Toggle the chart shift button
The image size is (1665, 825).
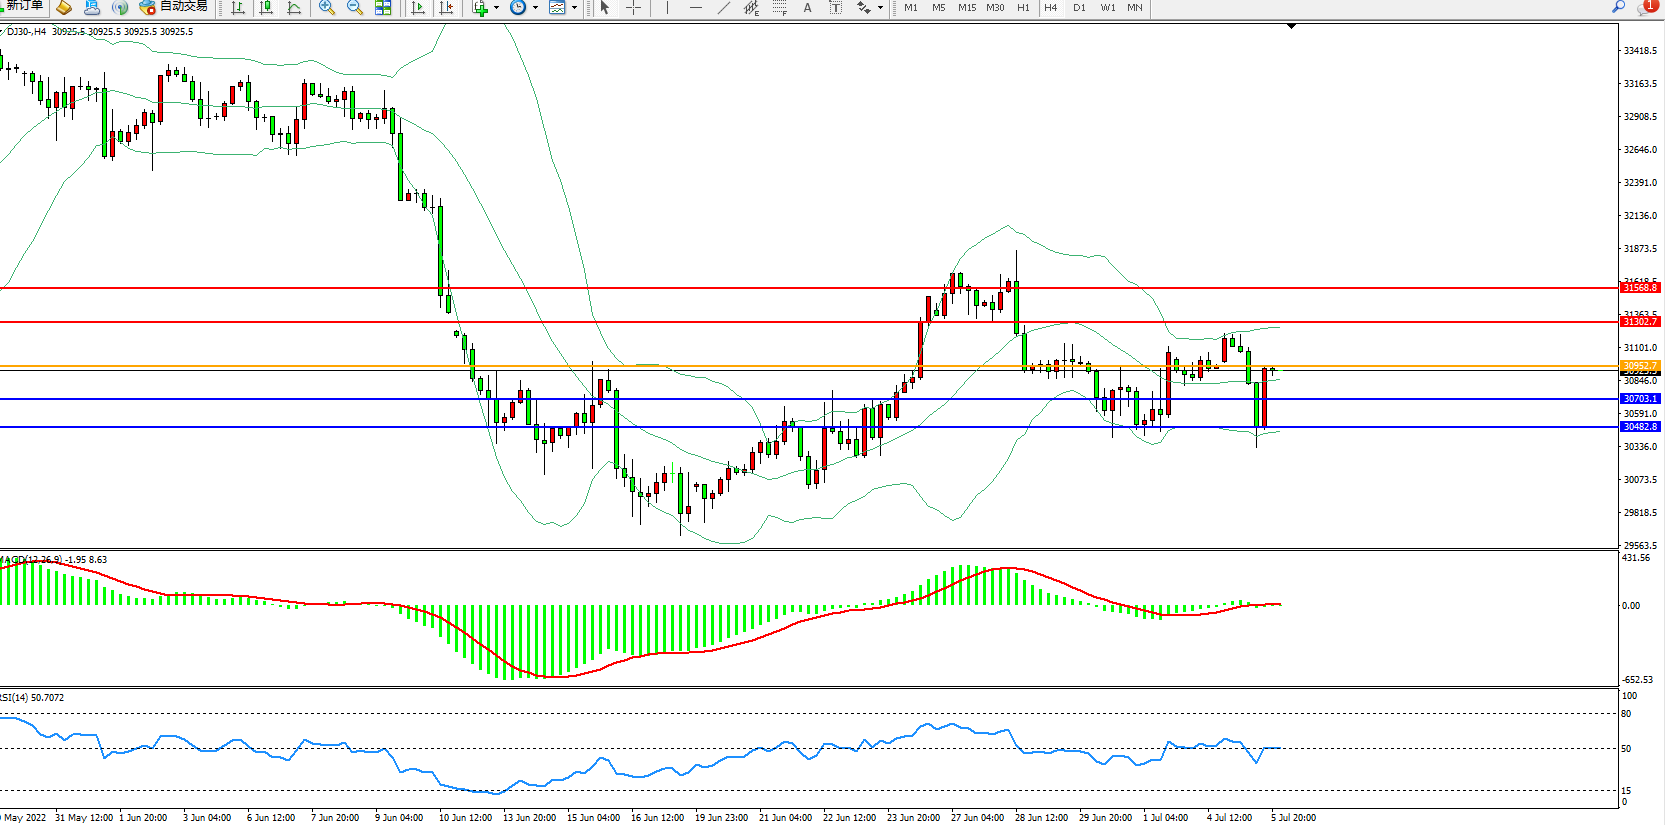pyautogui.click(x=446, y=8)
